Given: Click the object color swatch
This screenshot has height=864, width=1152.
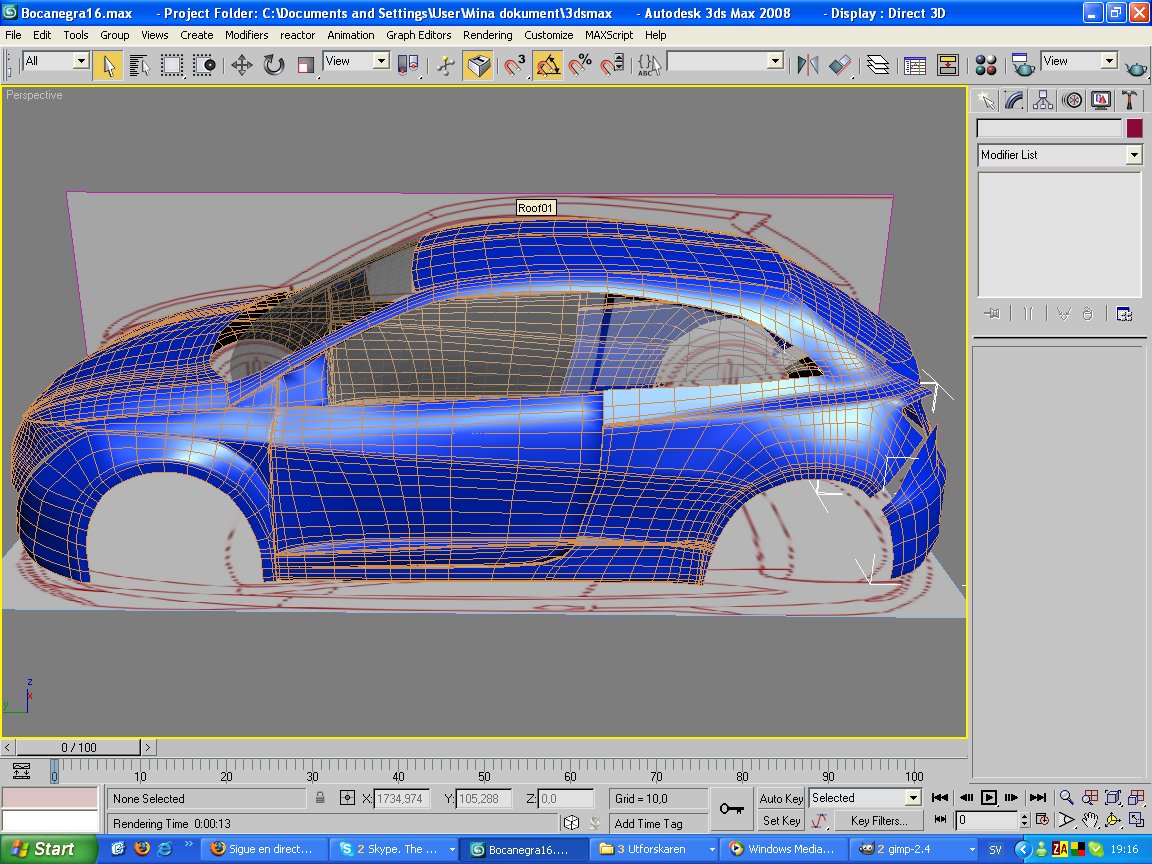Looking at the screenshot, I should [x=1134, y=128].
